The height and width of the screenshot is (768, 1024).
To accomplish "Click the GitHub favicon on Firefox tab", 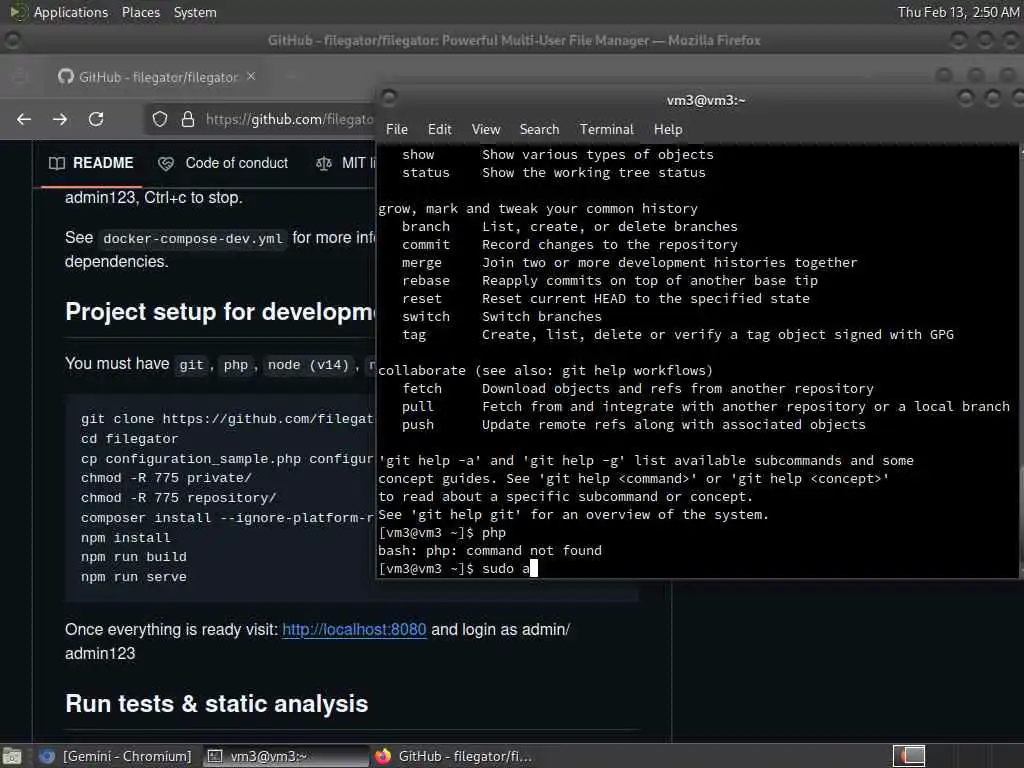I will pyautogui.click(x=66, y=76).
